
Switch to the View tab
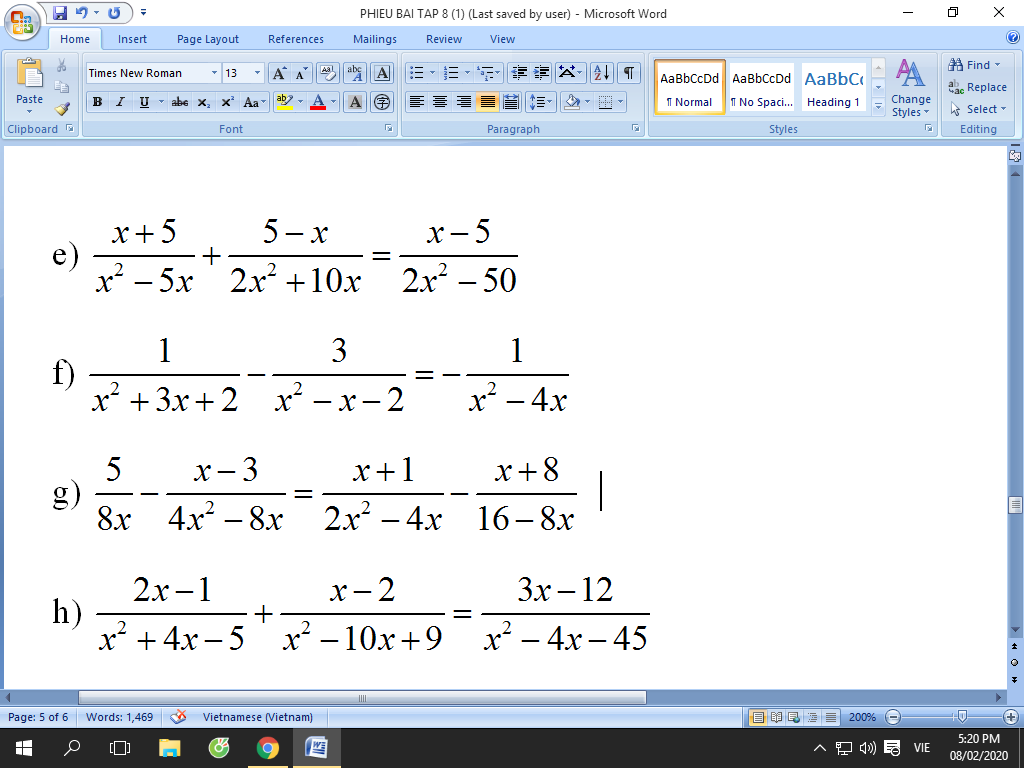tap(502, 39)
